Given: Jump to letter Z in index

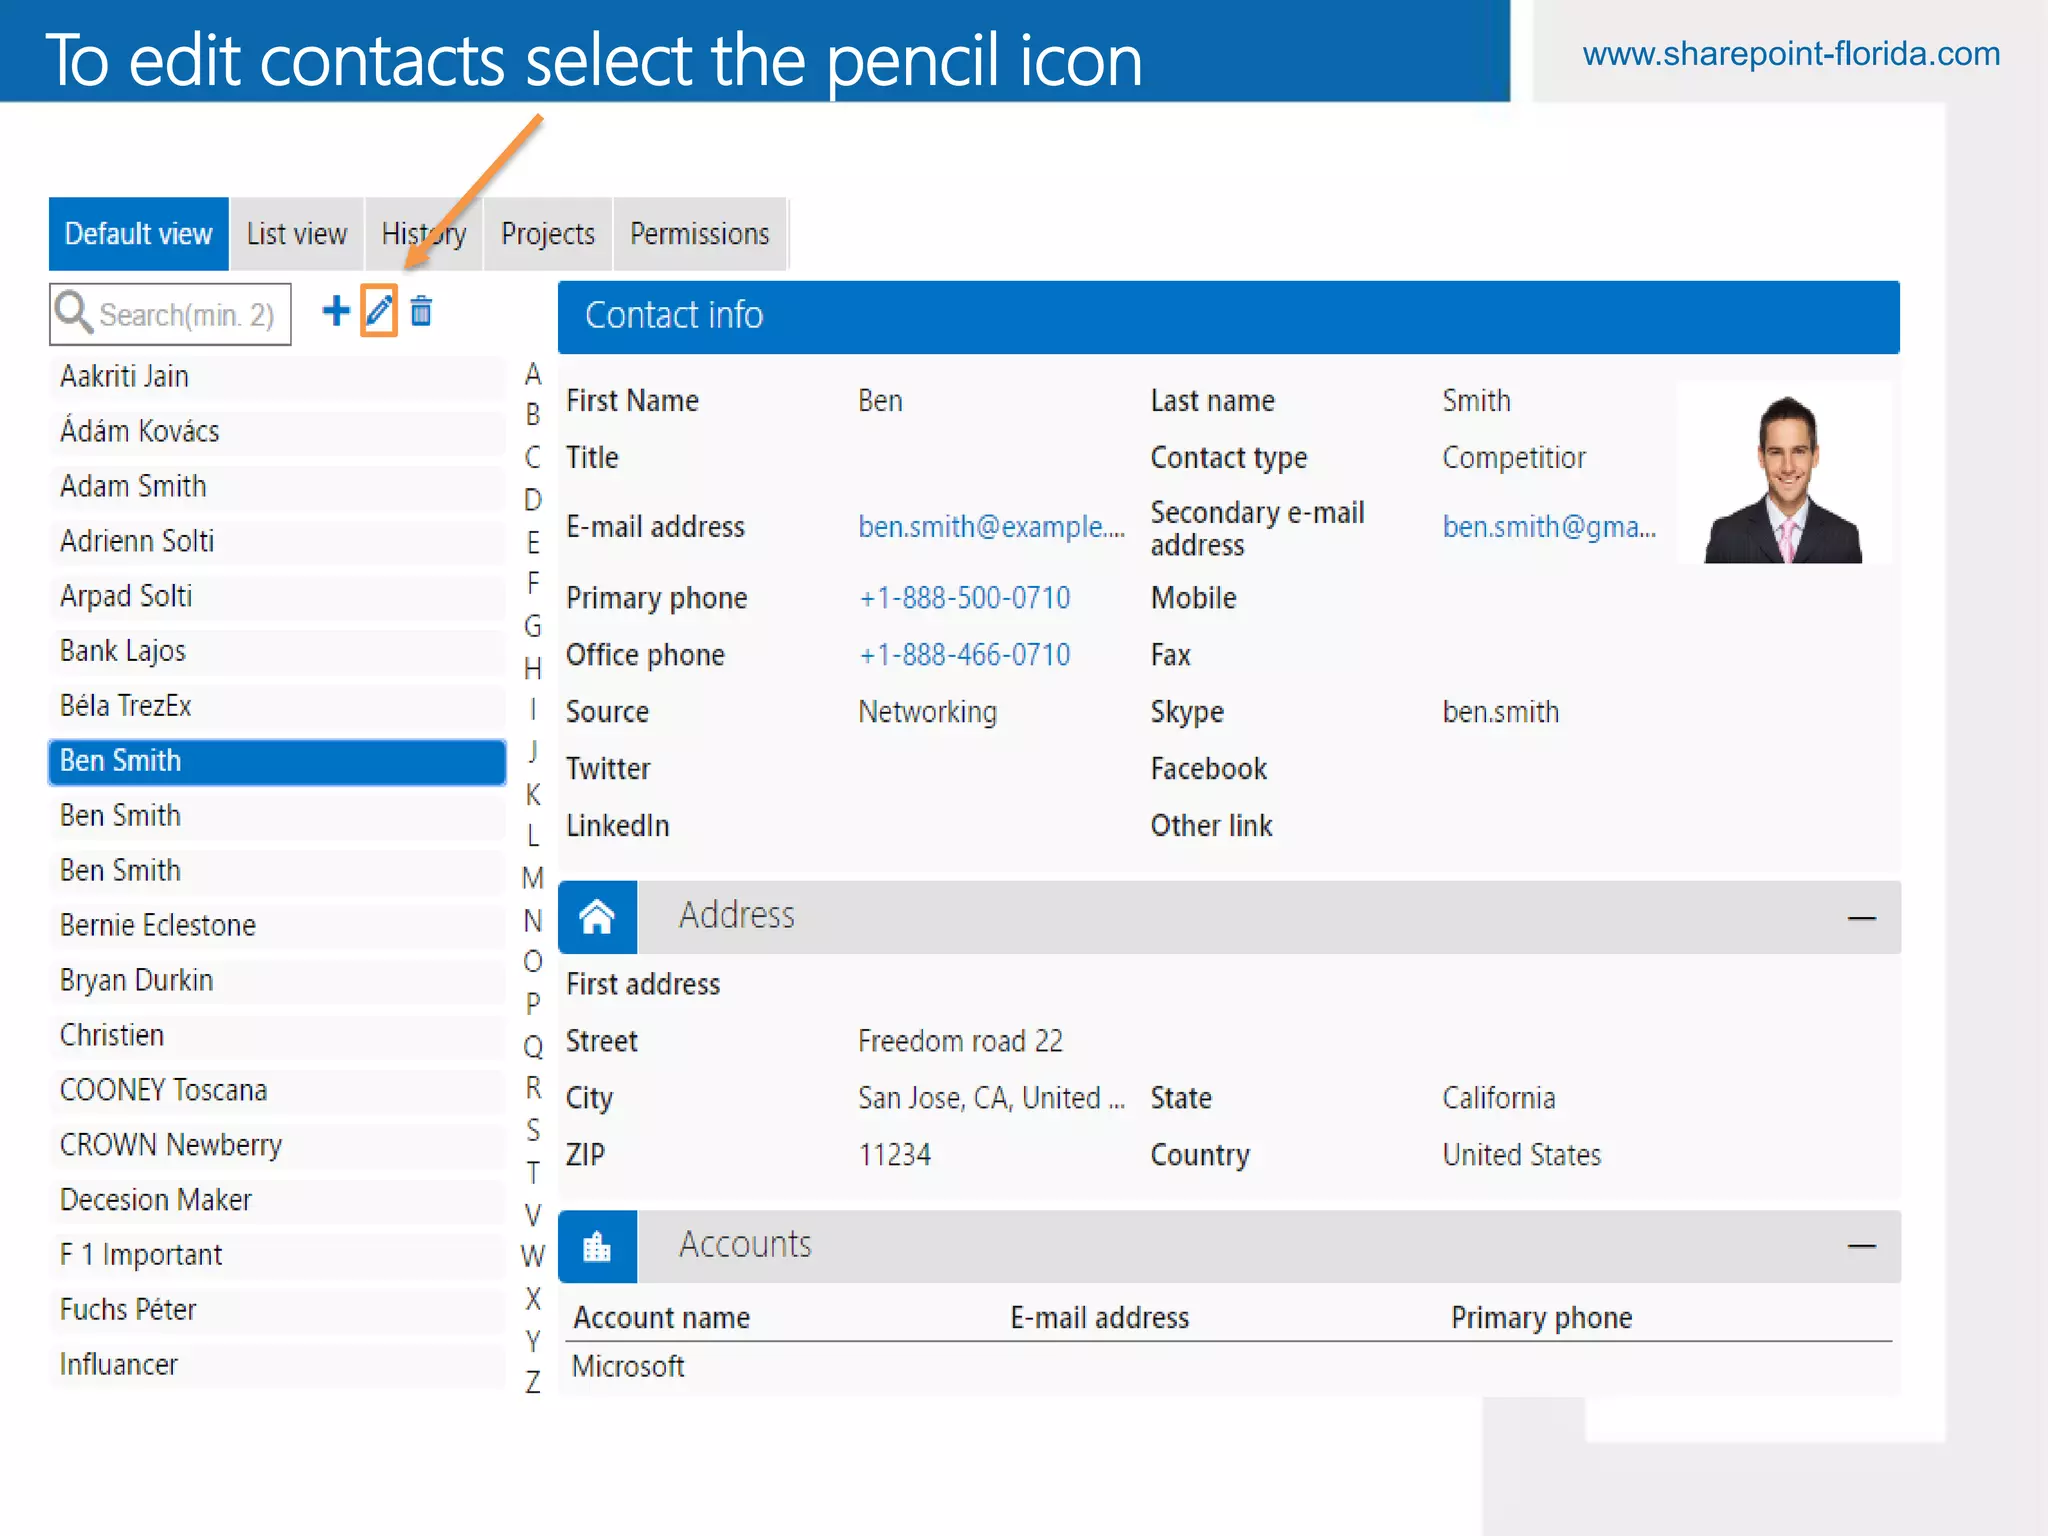Looking at the screenshot, I should point(533,1383).
